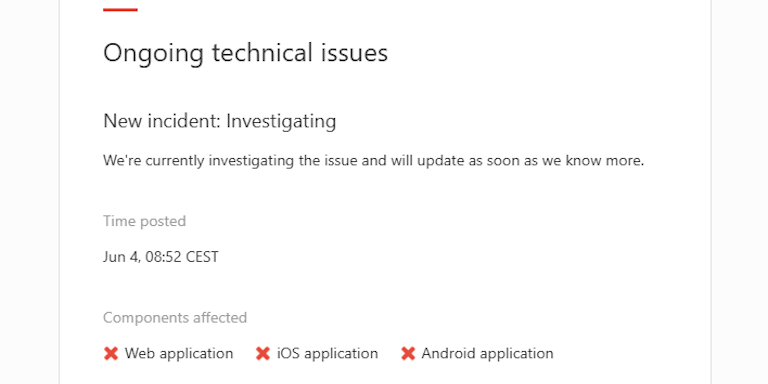Select the Web application component label
This screenshot has width=768, height=384.
[179, 353]
